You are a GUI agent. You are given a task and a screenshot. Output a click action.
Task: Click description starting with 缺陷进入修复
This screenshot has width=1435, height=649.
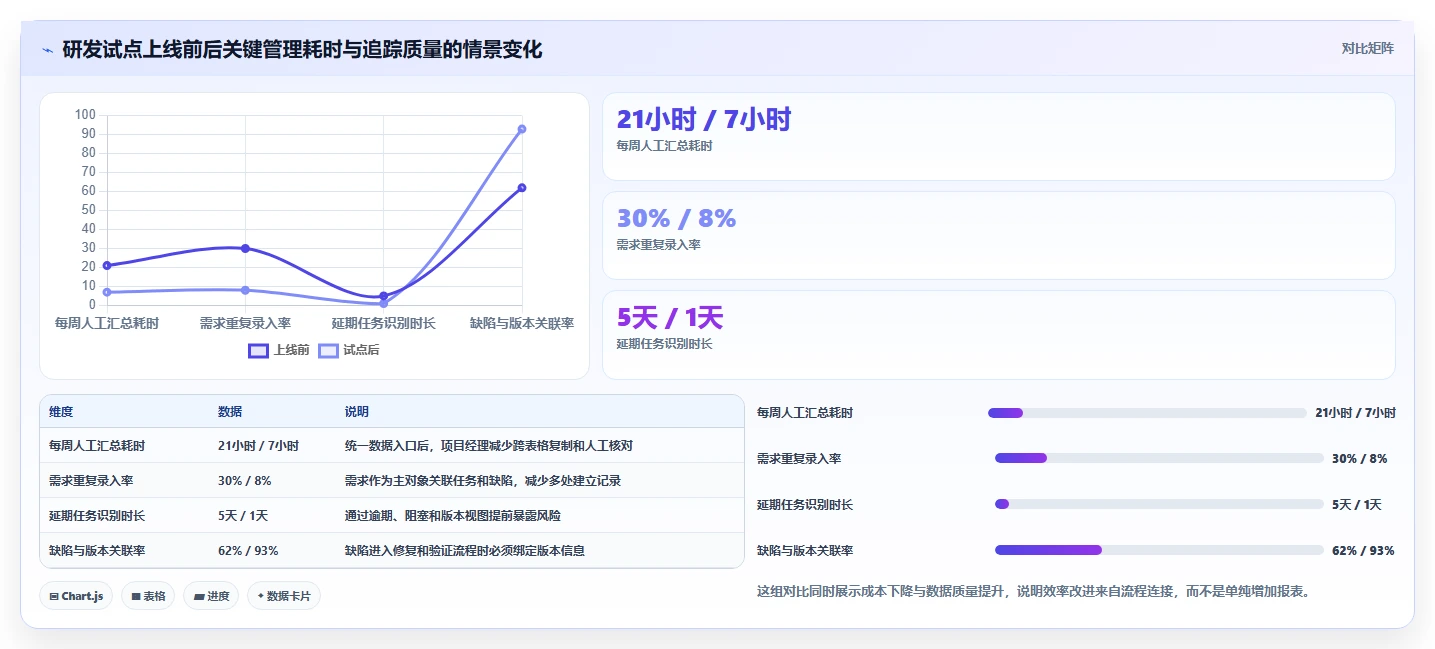[x=465, y=551]
